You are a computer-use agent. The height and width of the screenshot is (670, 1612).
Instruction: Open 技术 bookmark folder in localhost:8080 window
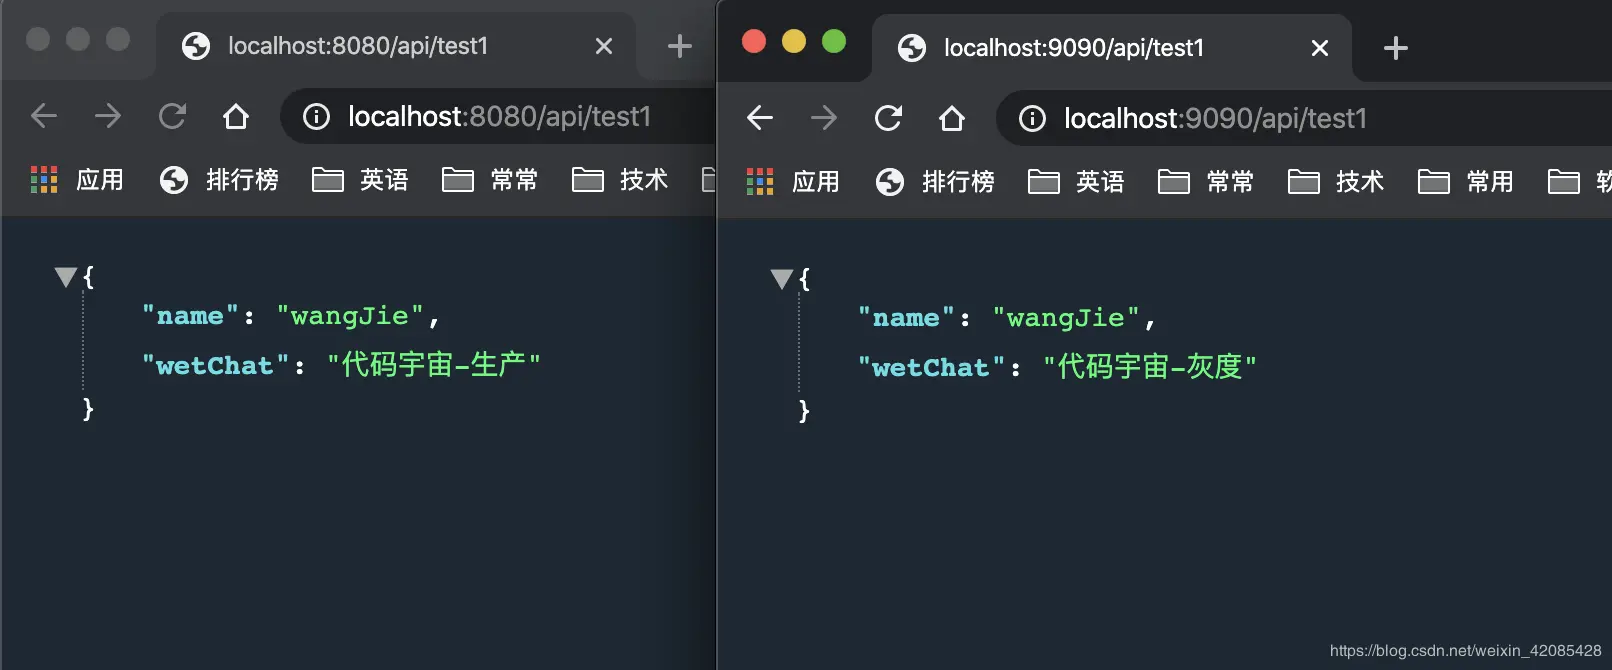tap(620, 180)
